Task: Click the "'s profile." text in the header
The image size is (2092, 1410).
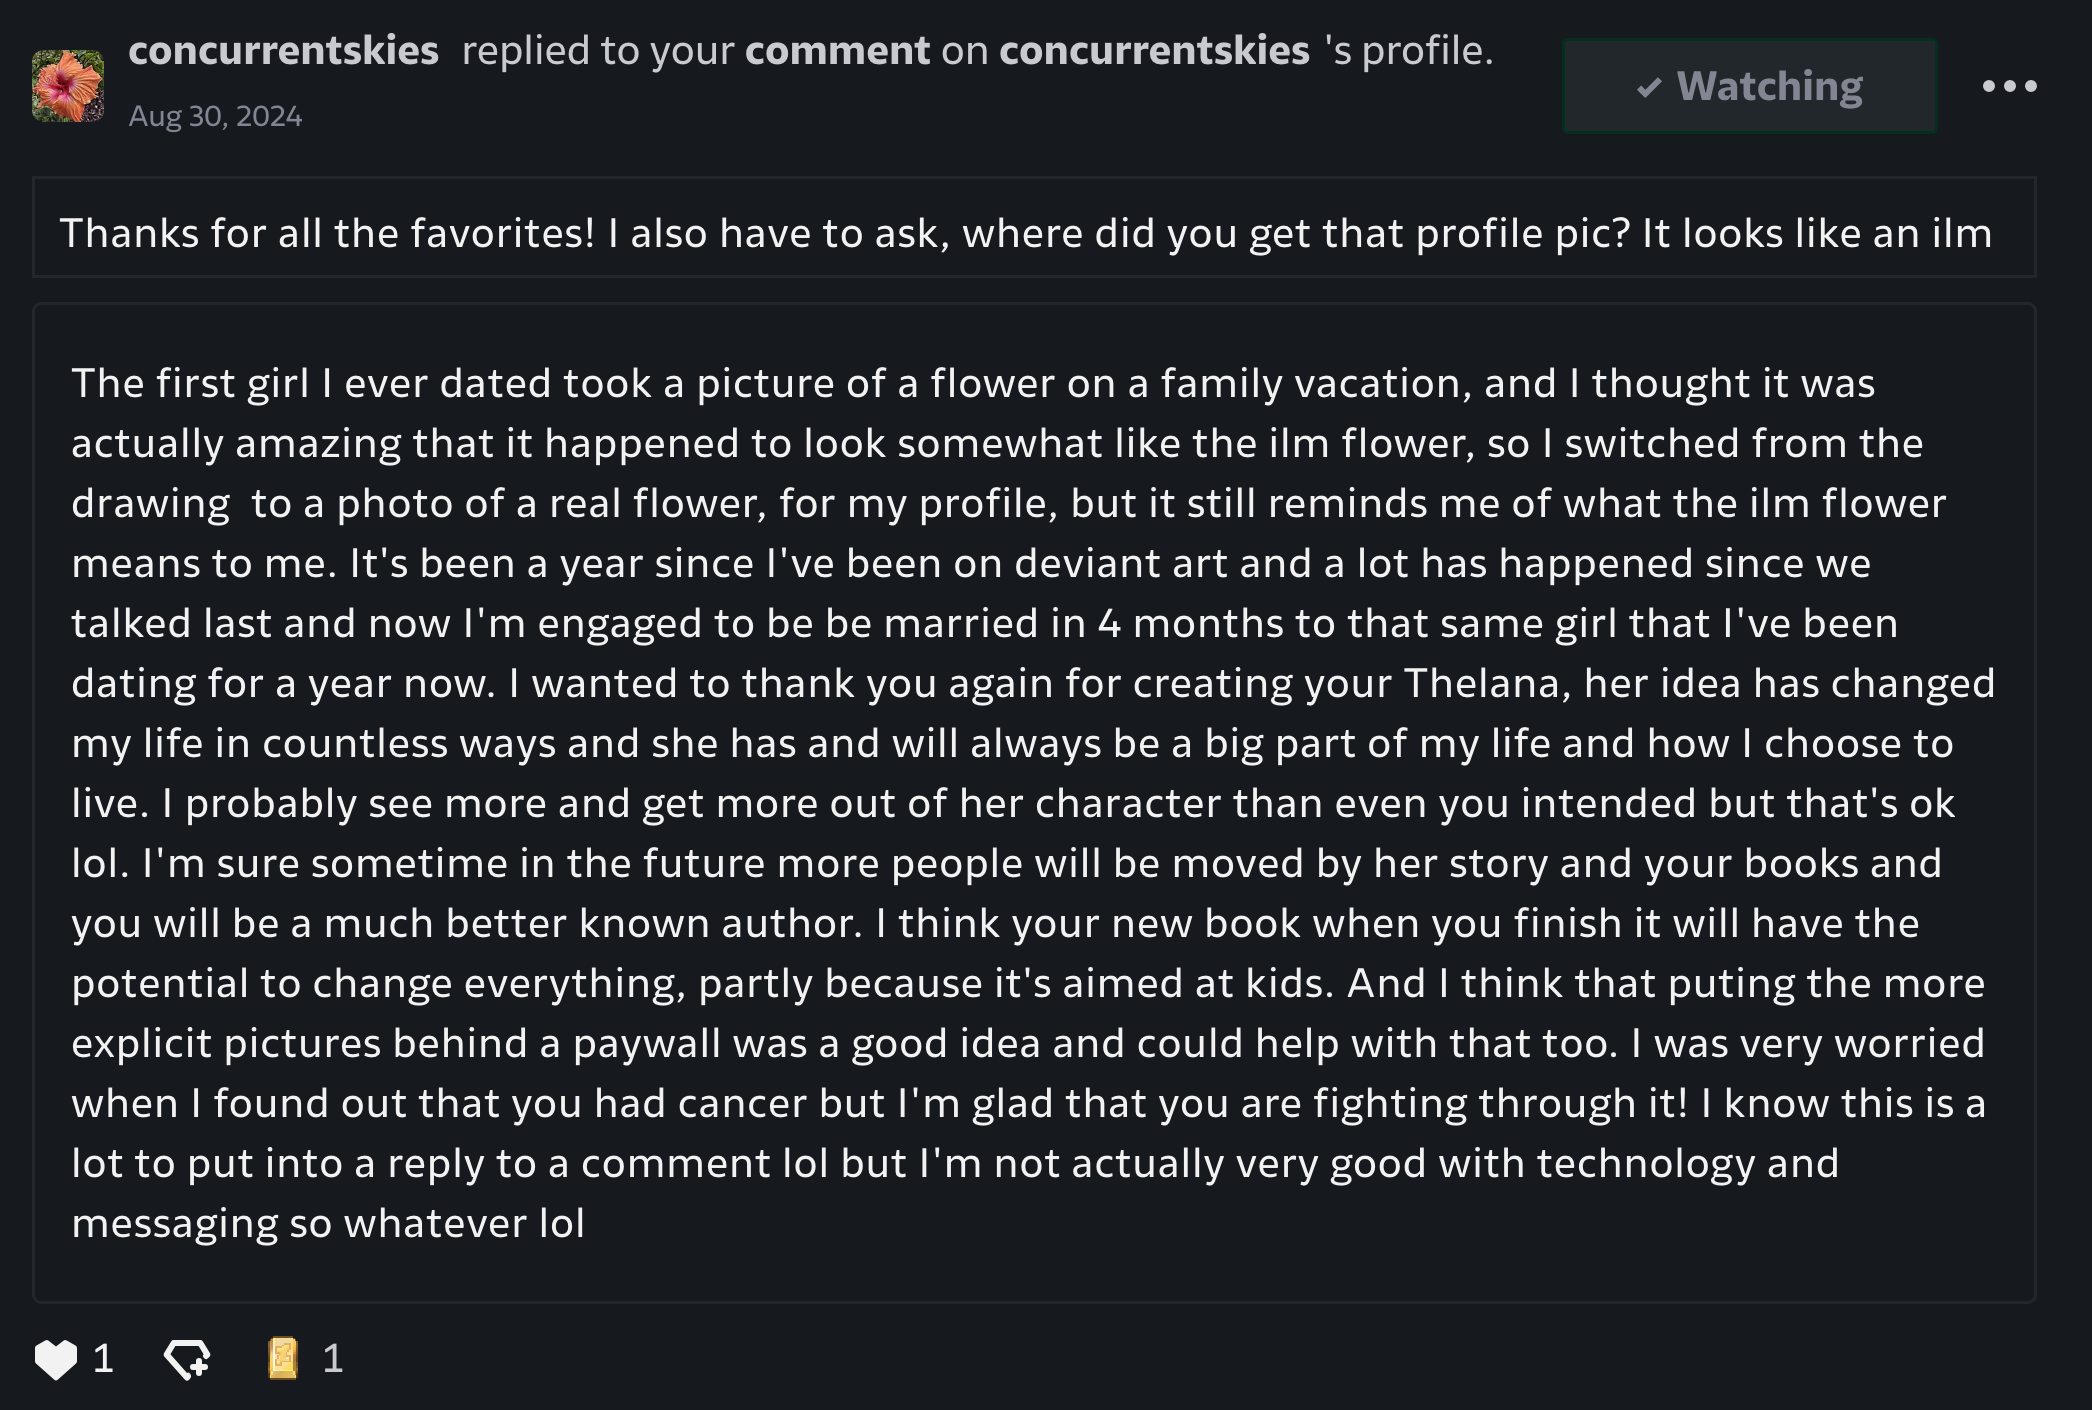Action: 1409,51
